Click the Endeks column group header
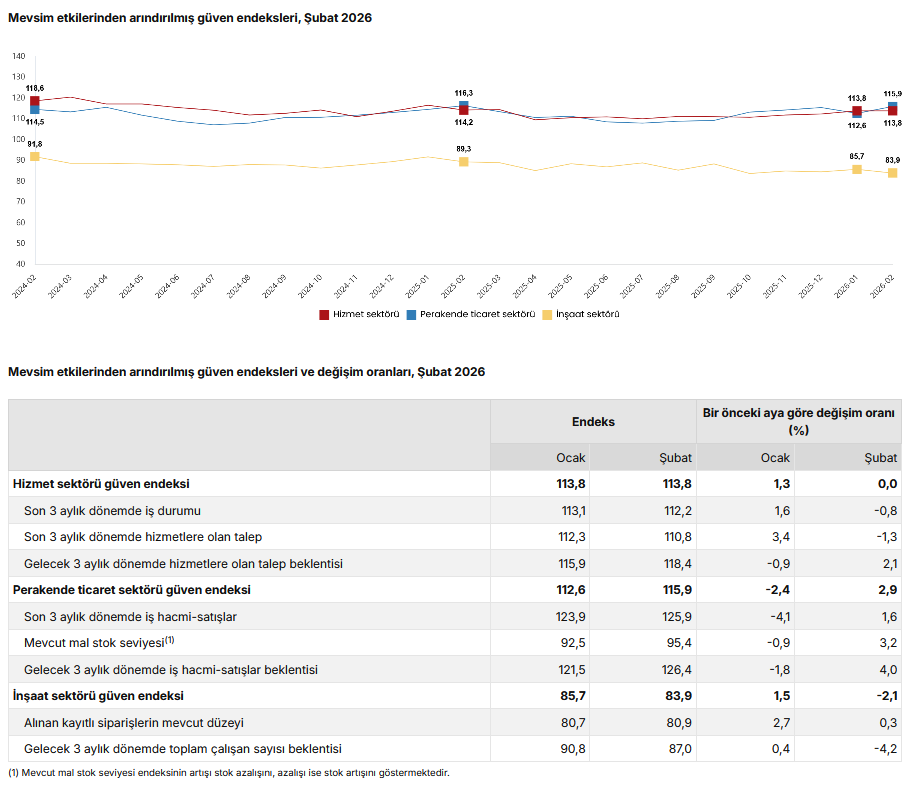This screenshot has height=795, width=912. (x=593, y=421)
